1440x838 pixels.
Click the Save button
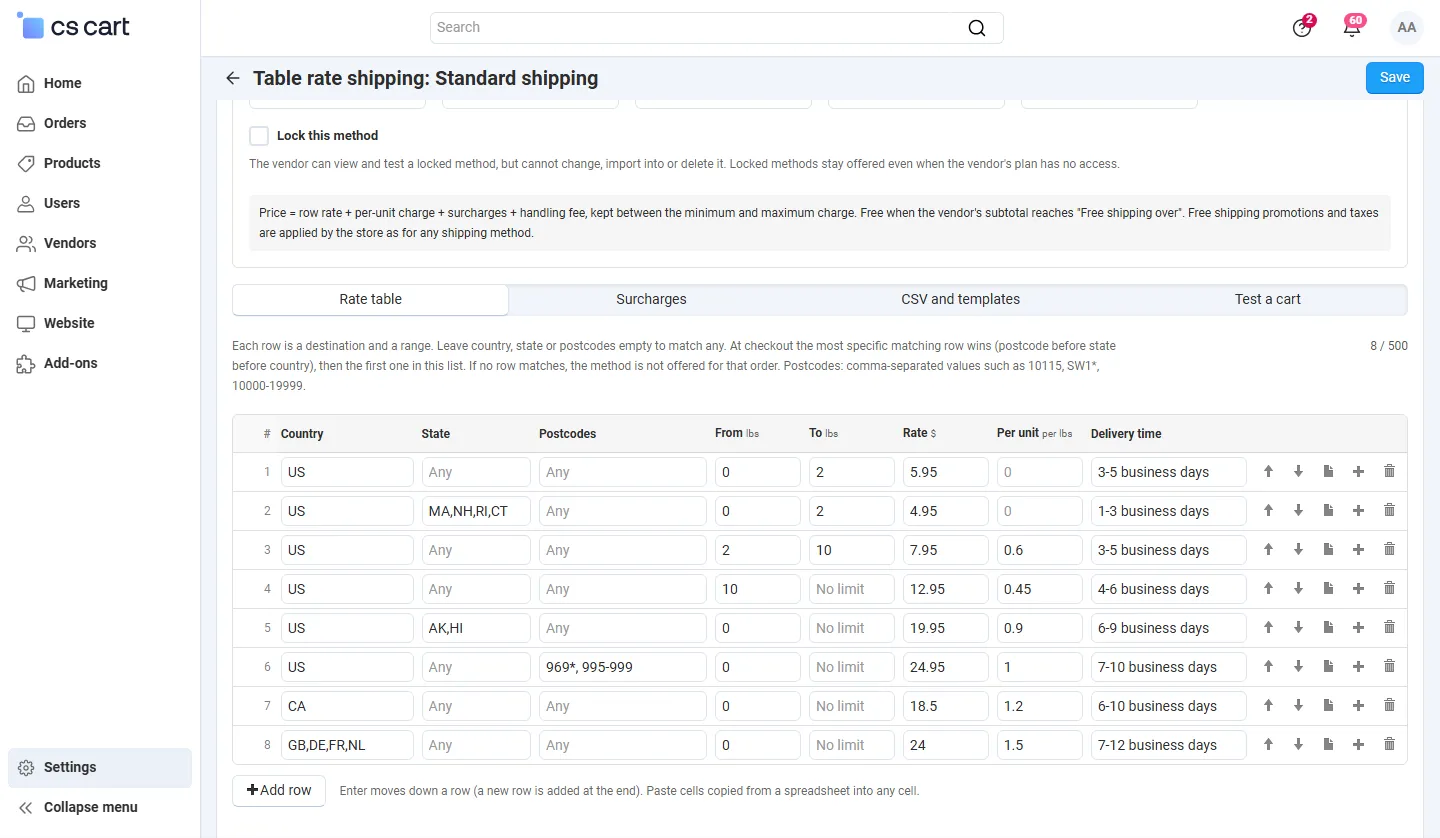tap(1394, 78)
